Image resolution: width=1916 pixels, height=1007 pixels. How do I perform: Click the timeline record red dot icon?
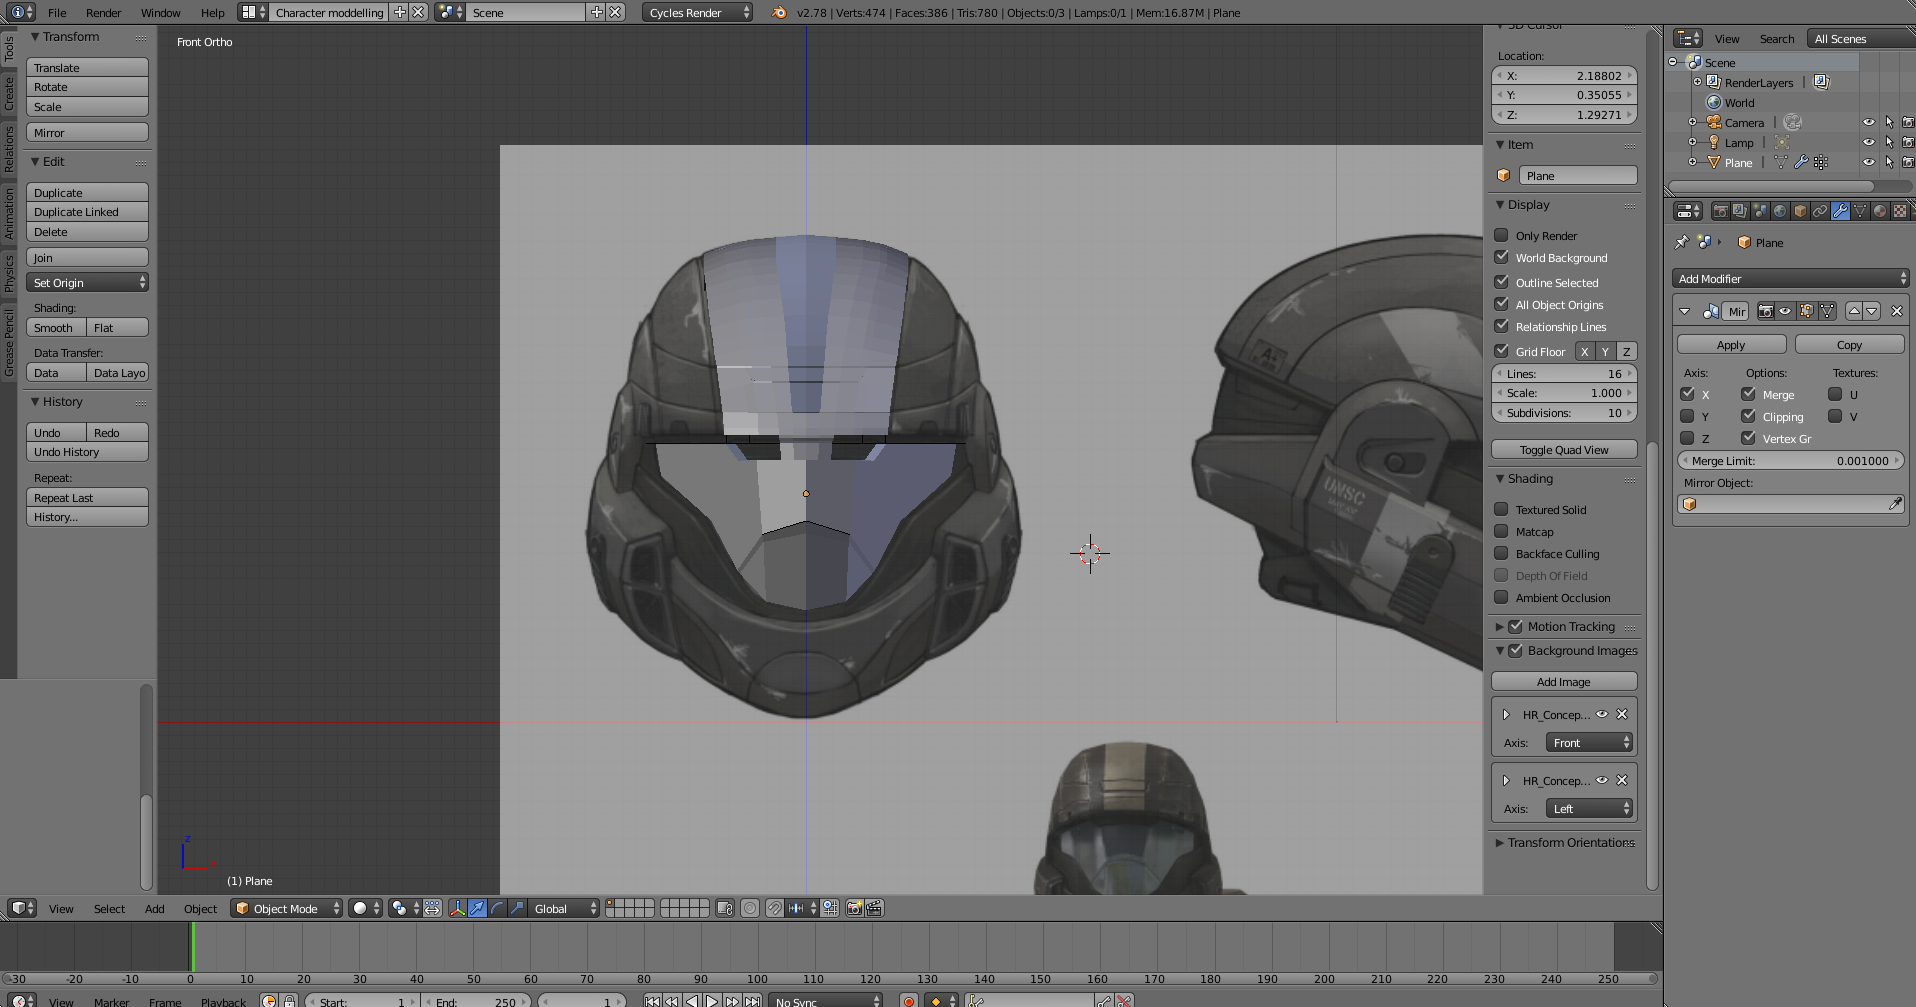click(908, 1001)
